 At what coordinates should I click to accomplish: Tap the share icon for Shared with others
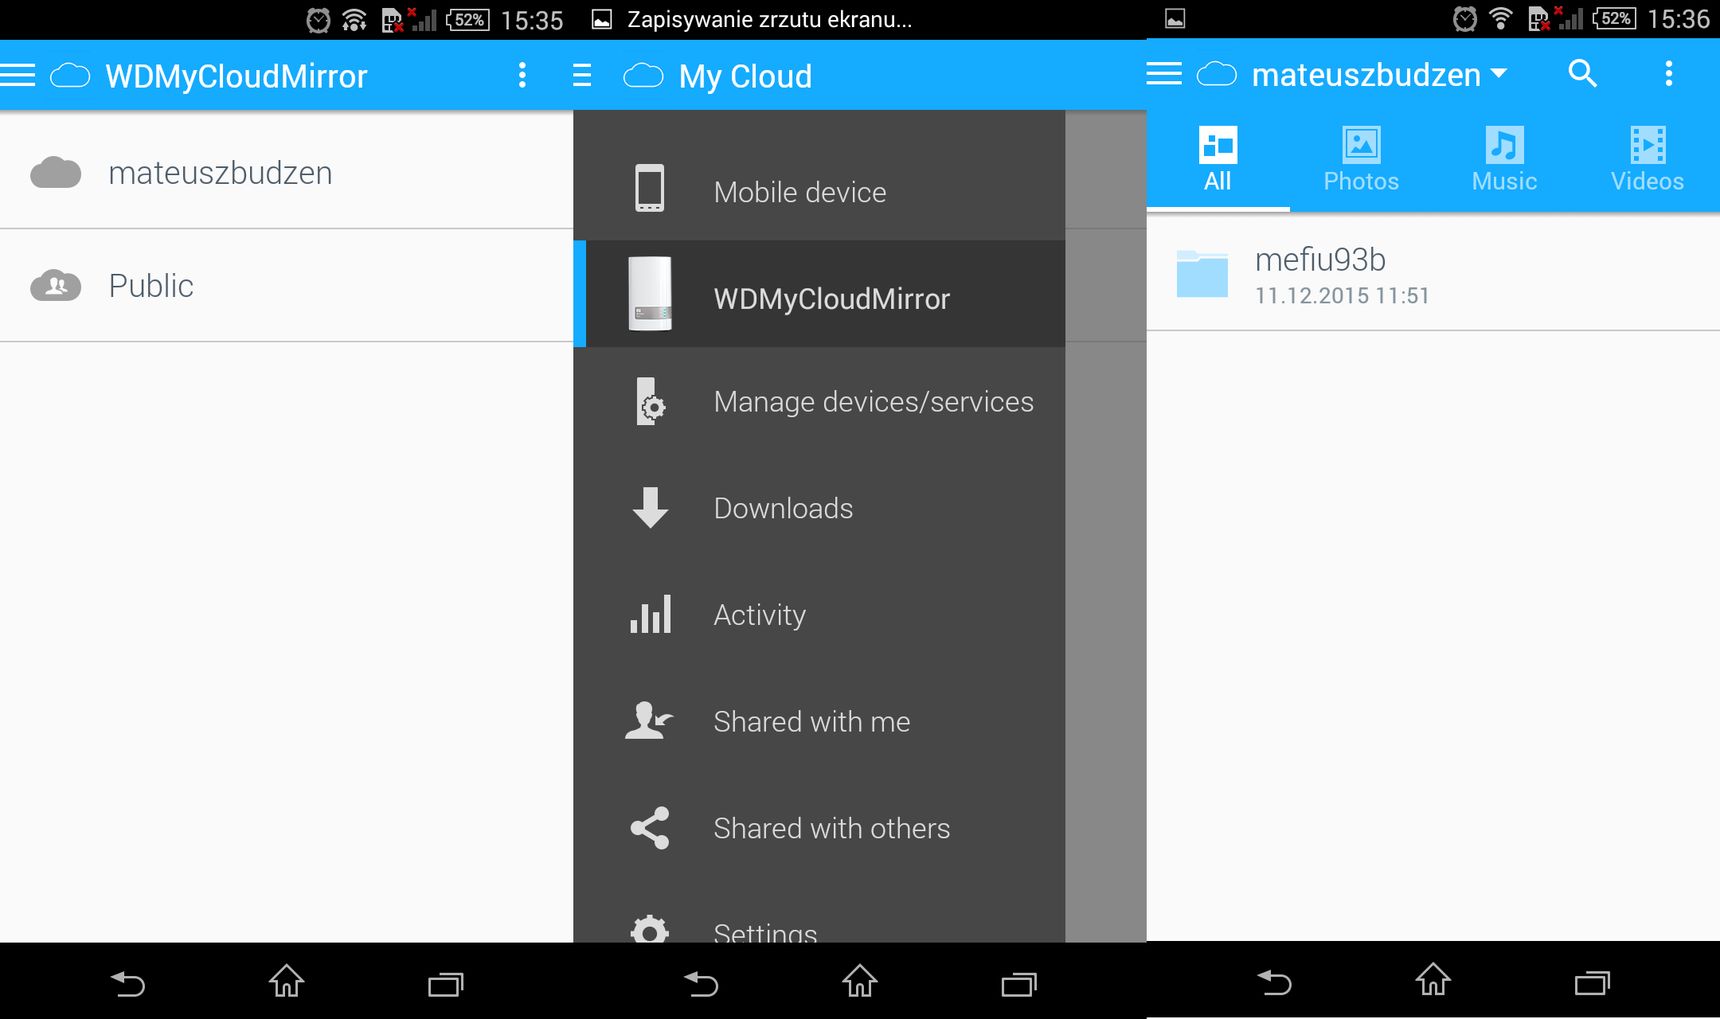coord(650,828)
